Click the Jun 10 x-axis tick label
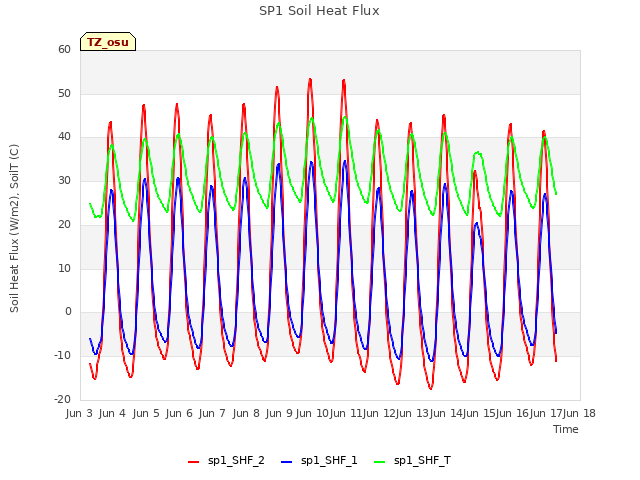 click(x=312, y=413)
